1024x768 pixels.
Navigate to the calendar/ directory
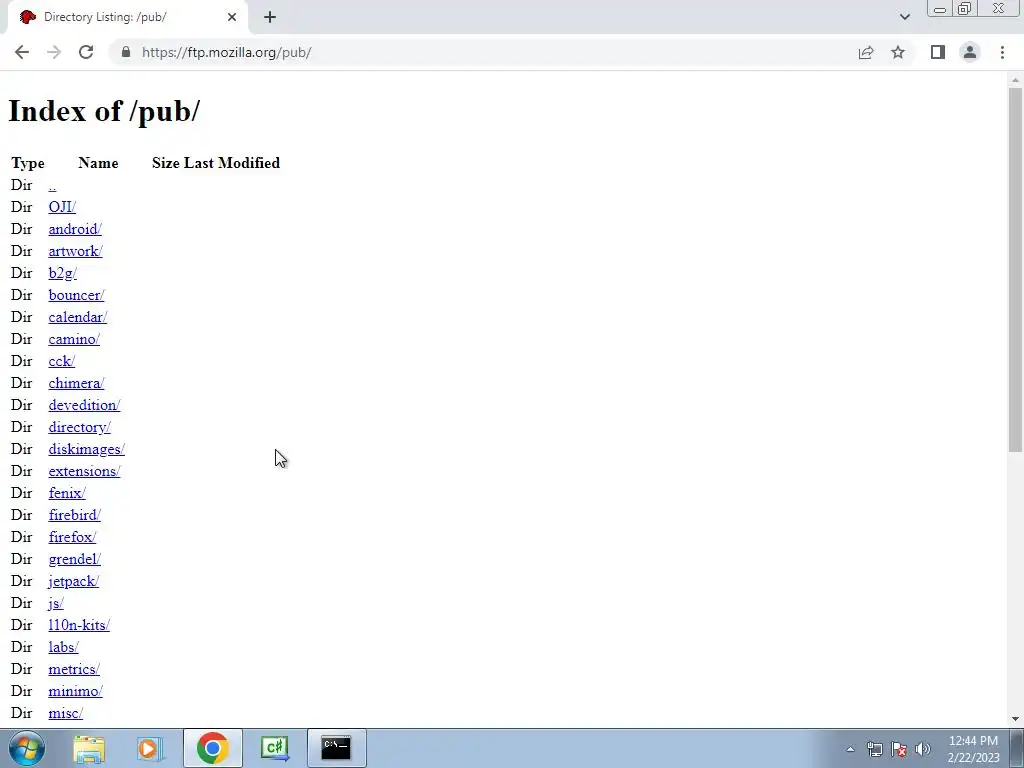78,317
